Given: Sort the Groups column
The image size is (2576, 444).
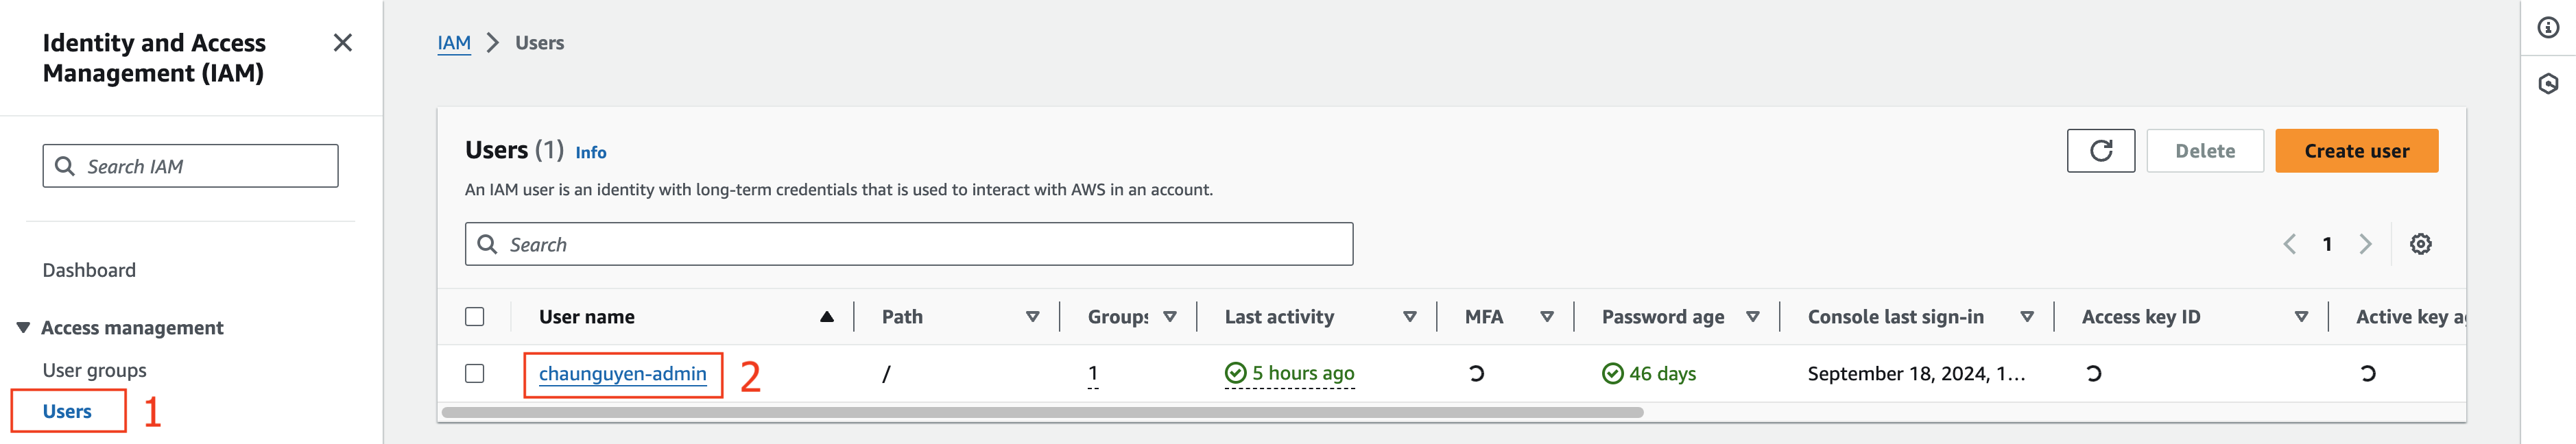Looking at the screenshot, I should point(1170,317).
